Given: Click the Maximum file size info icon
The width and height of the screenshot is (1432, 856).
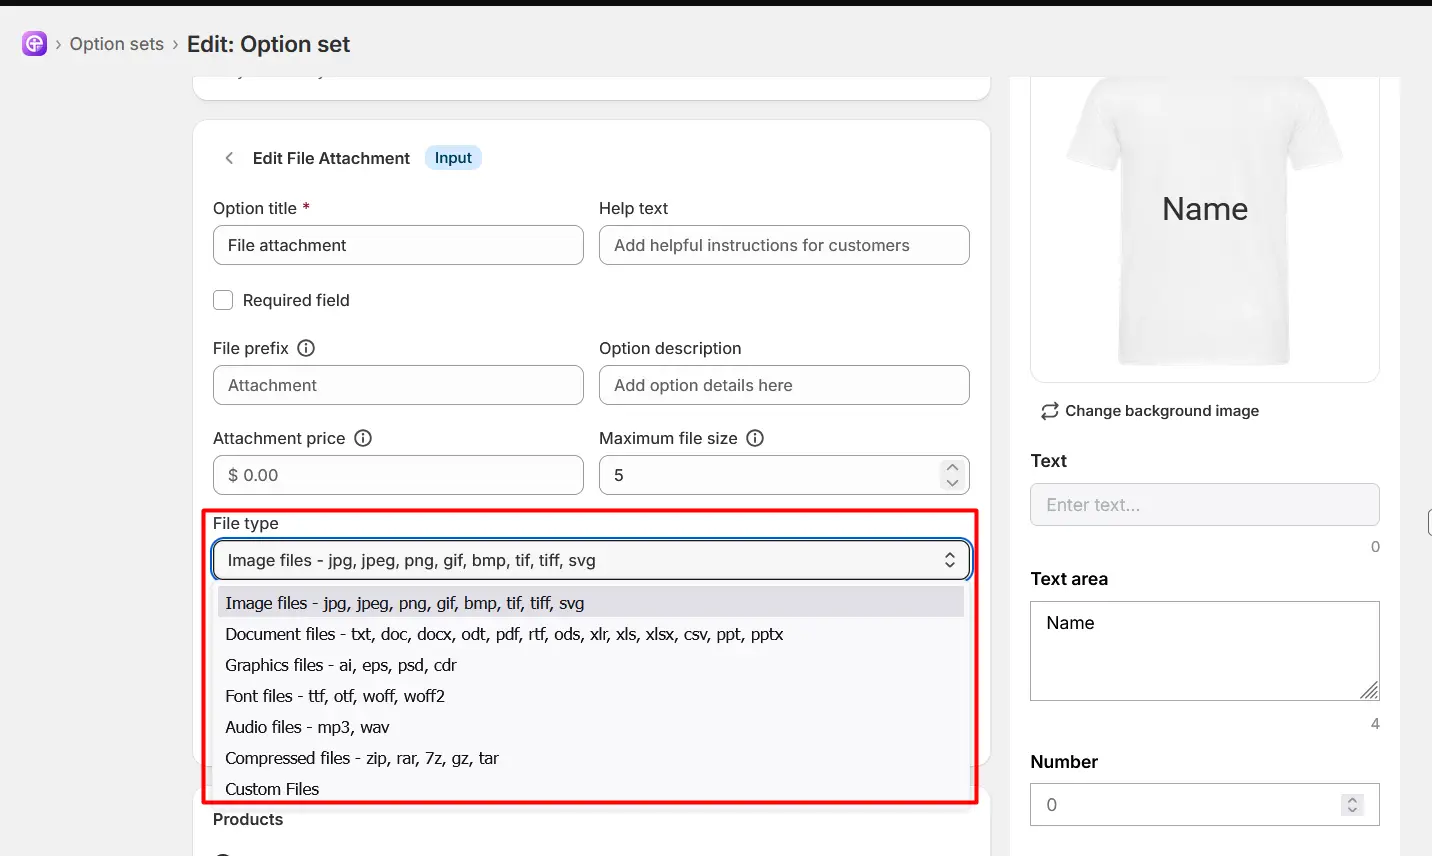Looking at the screenshot, I should (x=755, y=438).
